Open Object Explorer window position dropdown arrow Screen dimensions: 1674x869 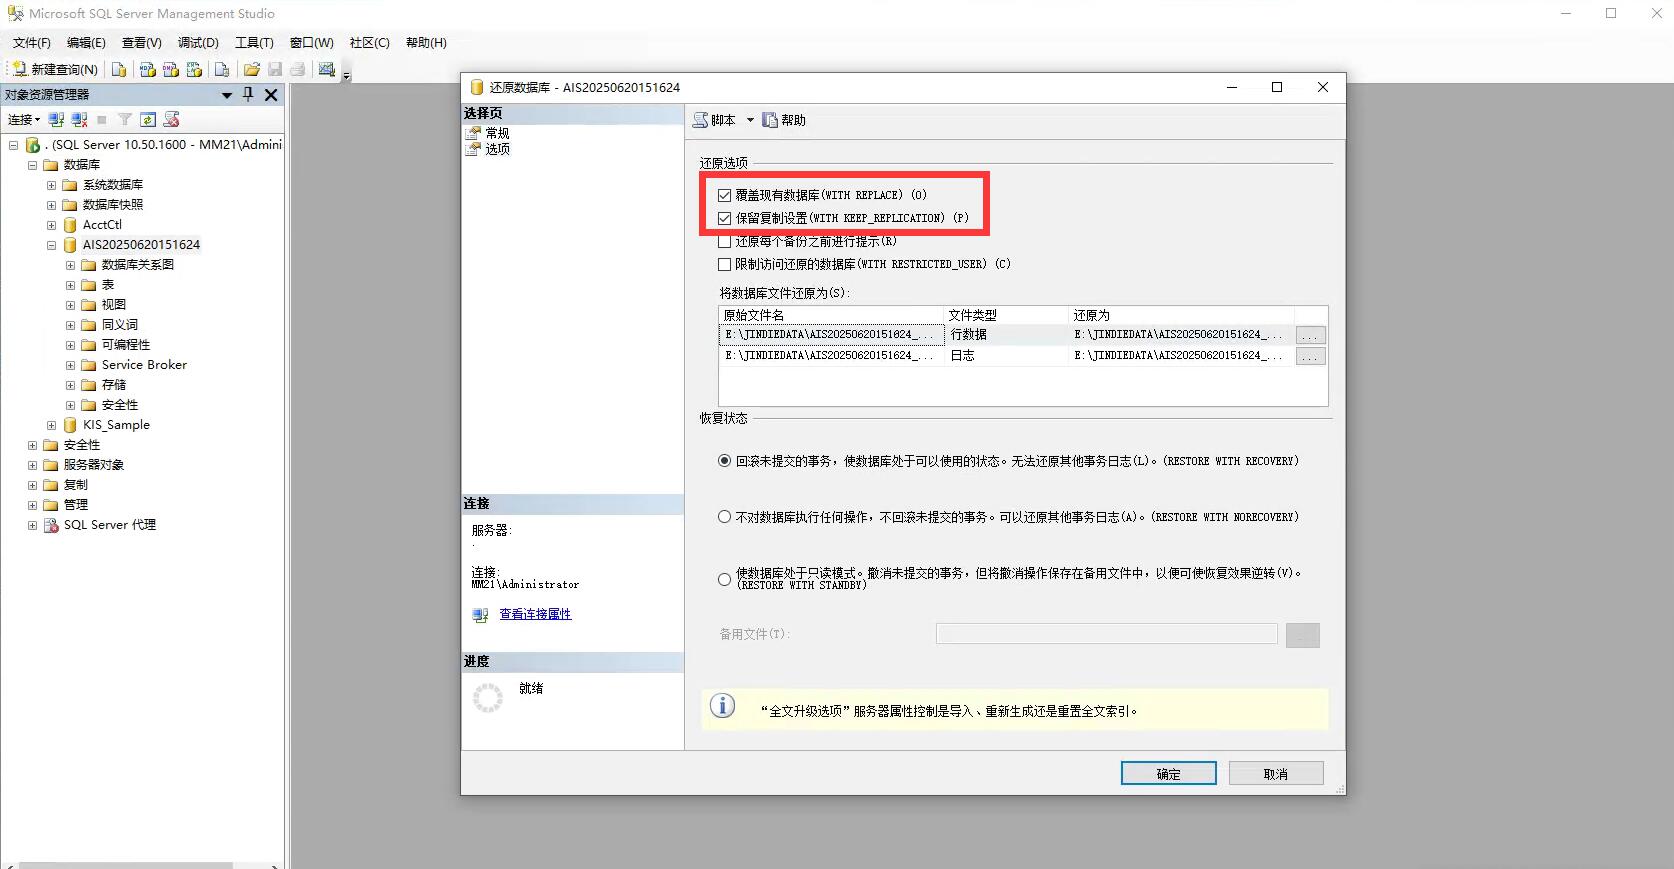[x=227, y=95]
